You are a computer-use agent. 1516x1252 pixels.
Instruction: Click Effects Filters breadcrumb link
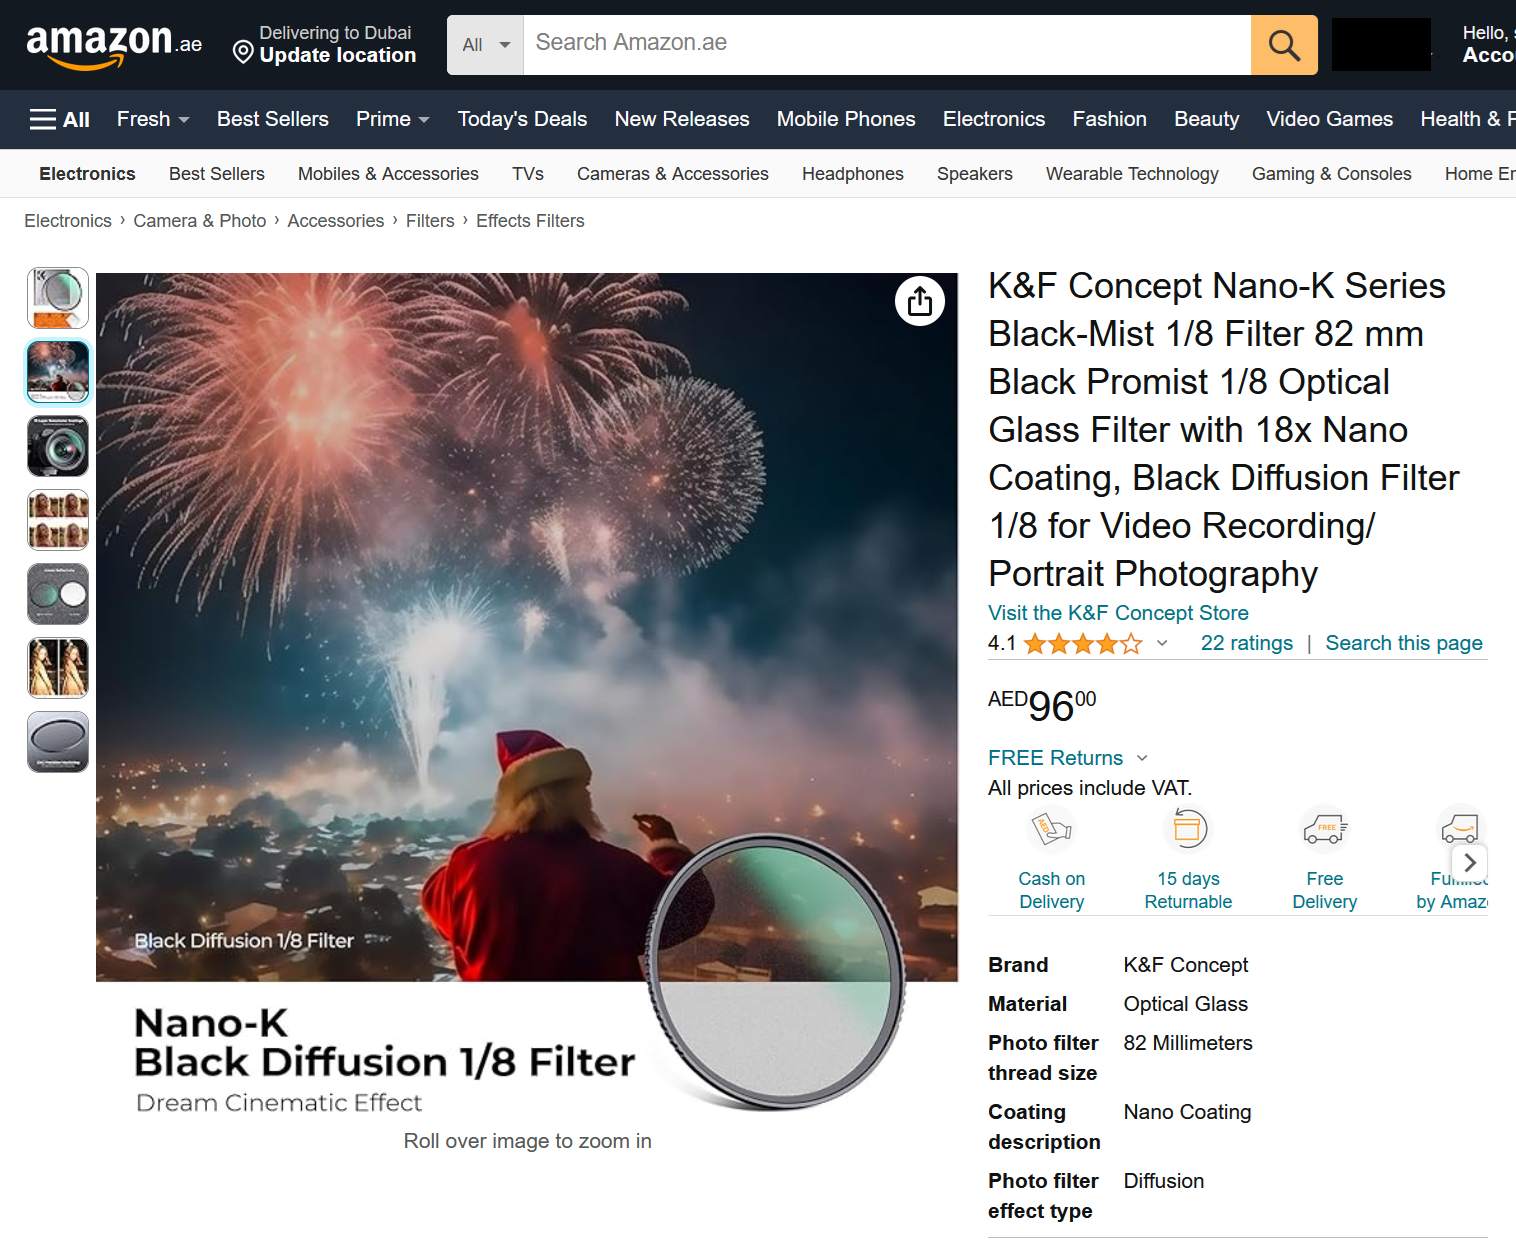(530, 221)
